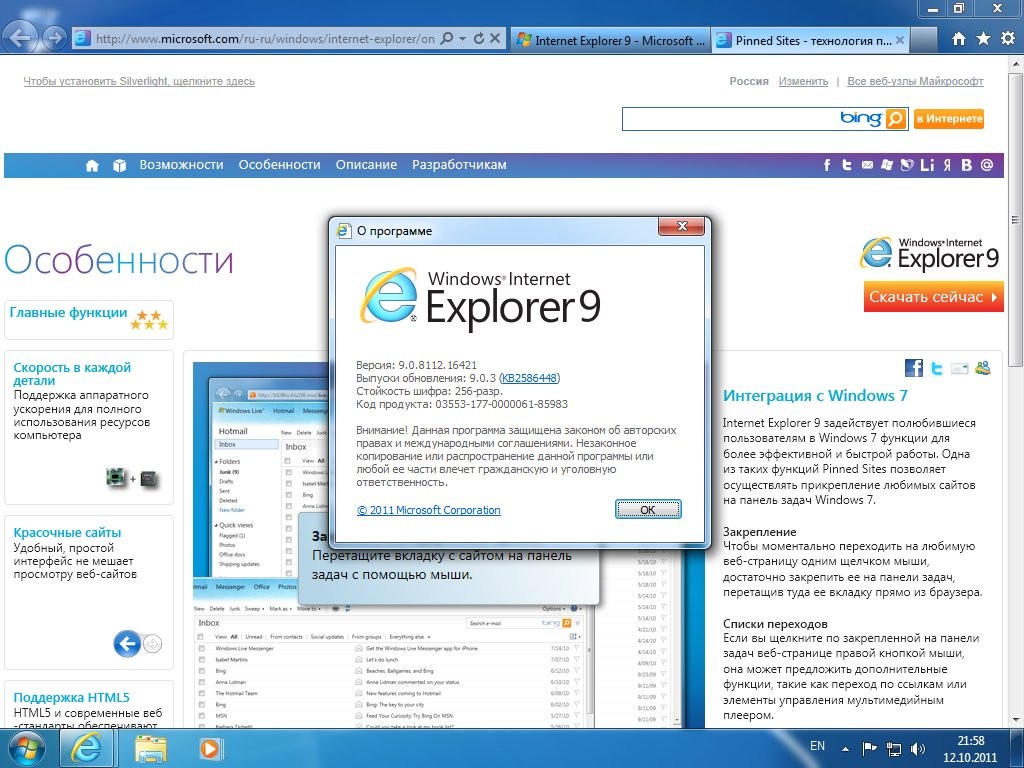Screen dimensions: 1024x768
Task: Click the browser Forward arrow button
Action: [x=55, y=39]
